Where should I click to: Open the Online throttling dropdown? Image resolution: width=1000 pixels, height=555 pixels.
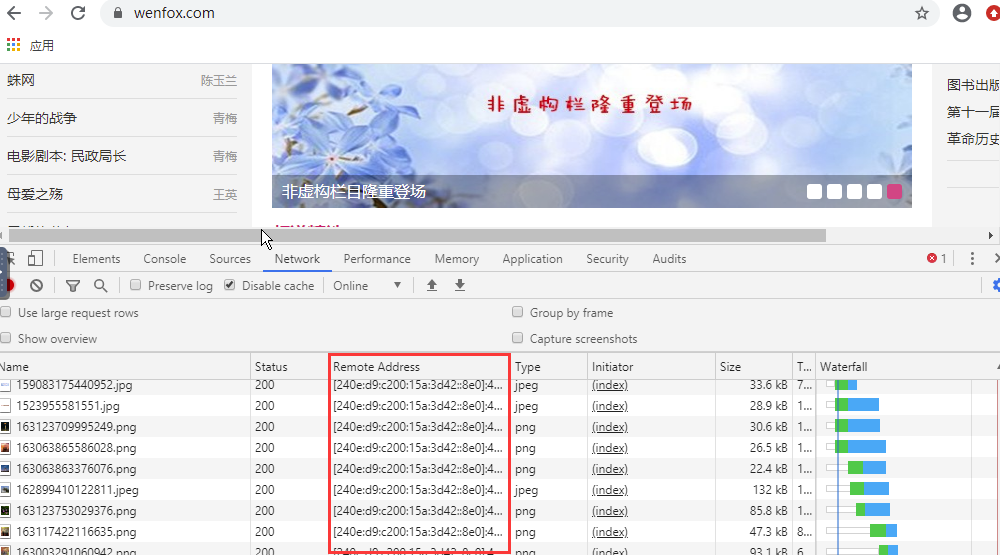[367, 286]
